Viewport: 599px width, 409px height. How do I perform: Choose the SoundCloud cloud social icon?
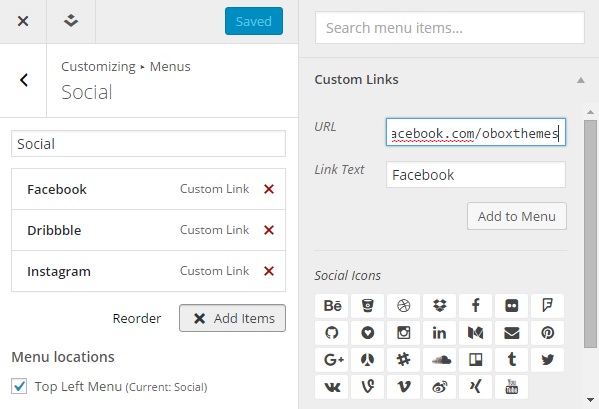[x=440, y=360]
